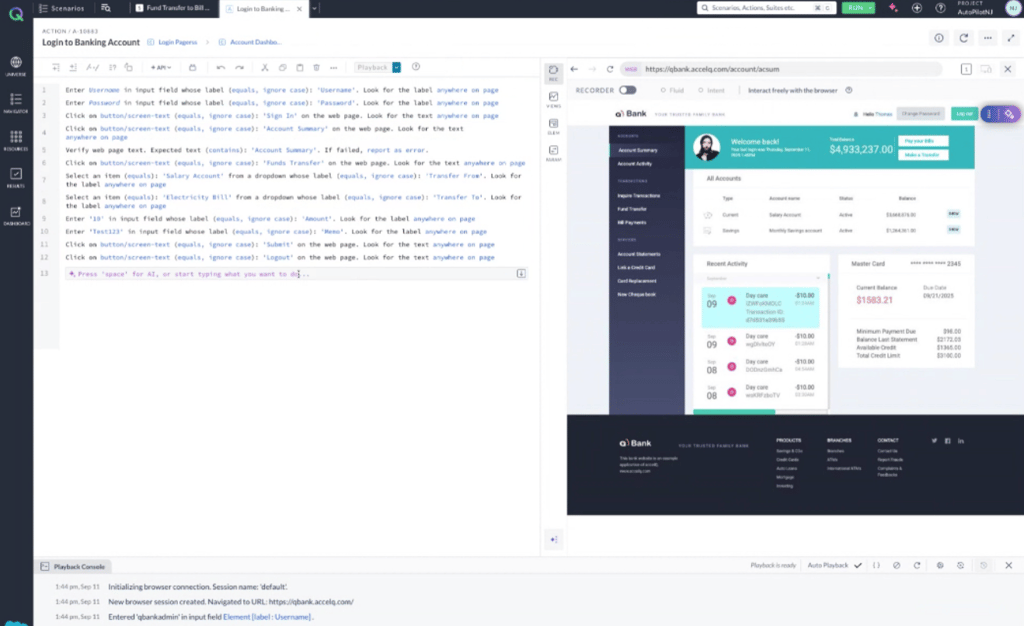Open Bill Payments in bank sidebar

(632, 223)
